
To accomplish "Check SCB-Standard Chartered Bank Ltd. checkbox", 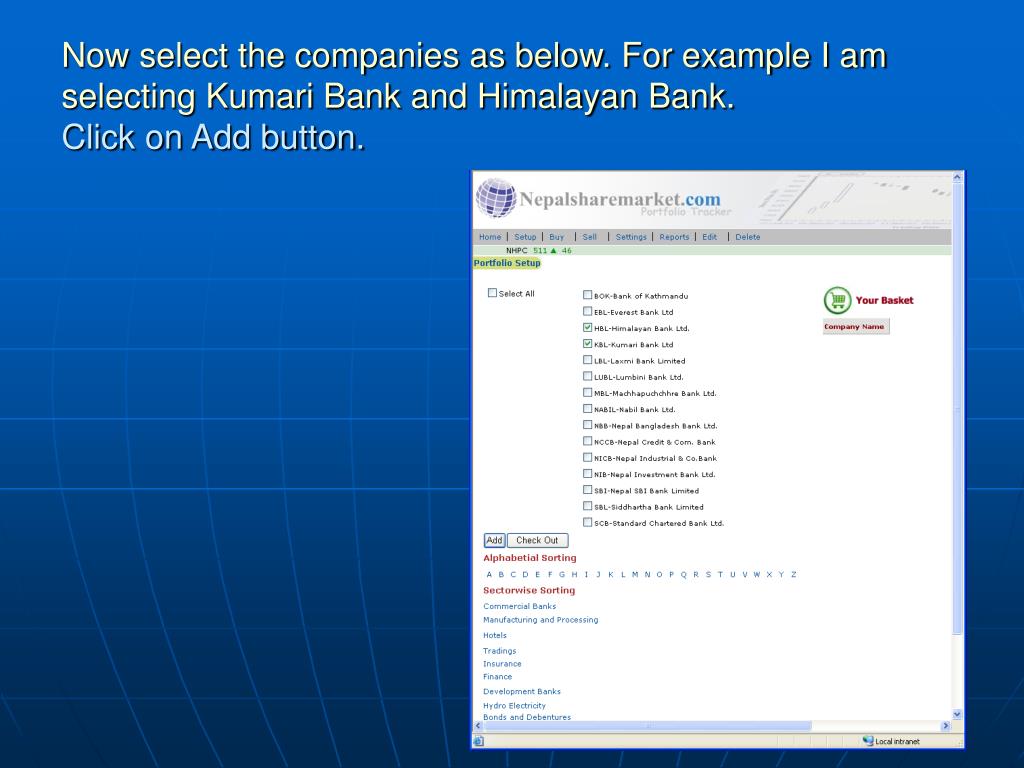I will pyautogui.click(x=587, y=522).
